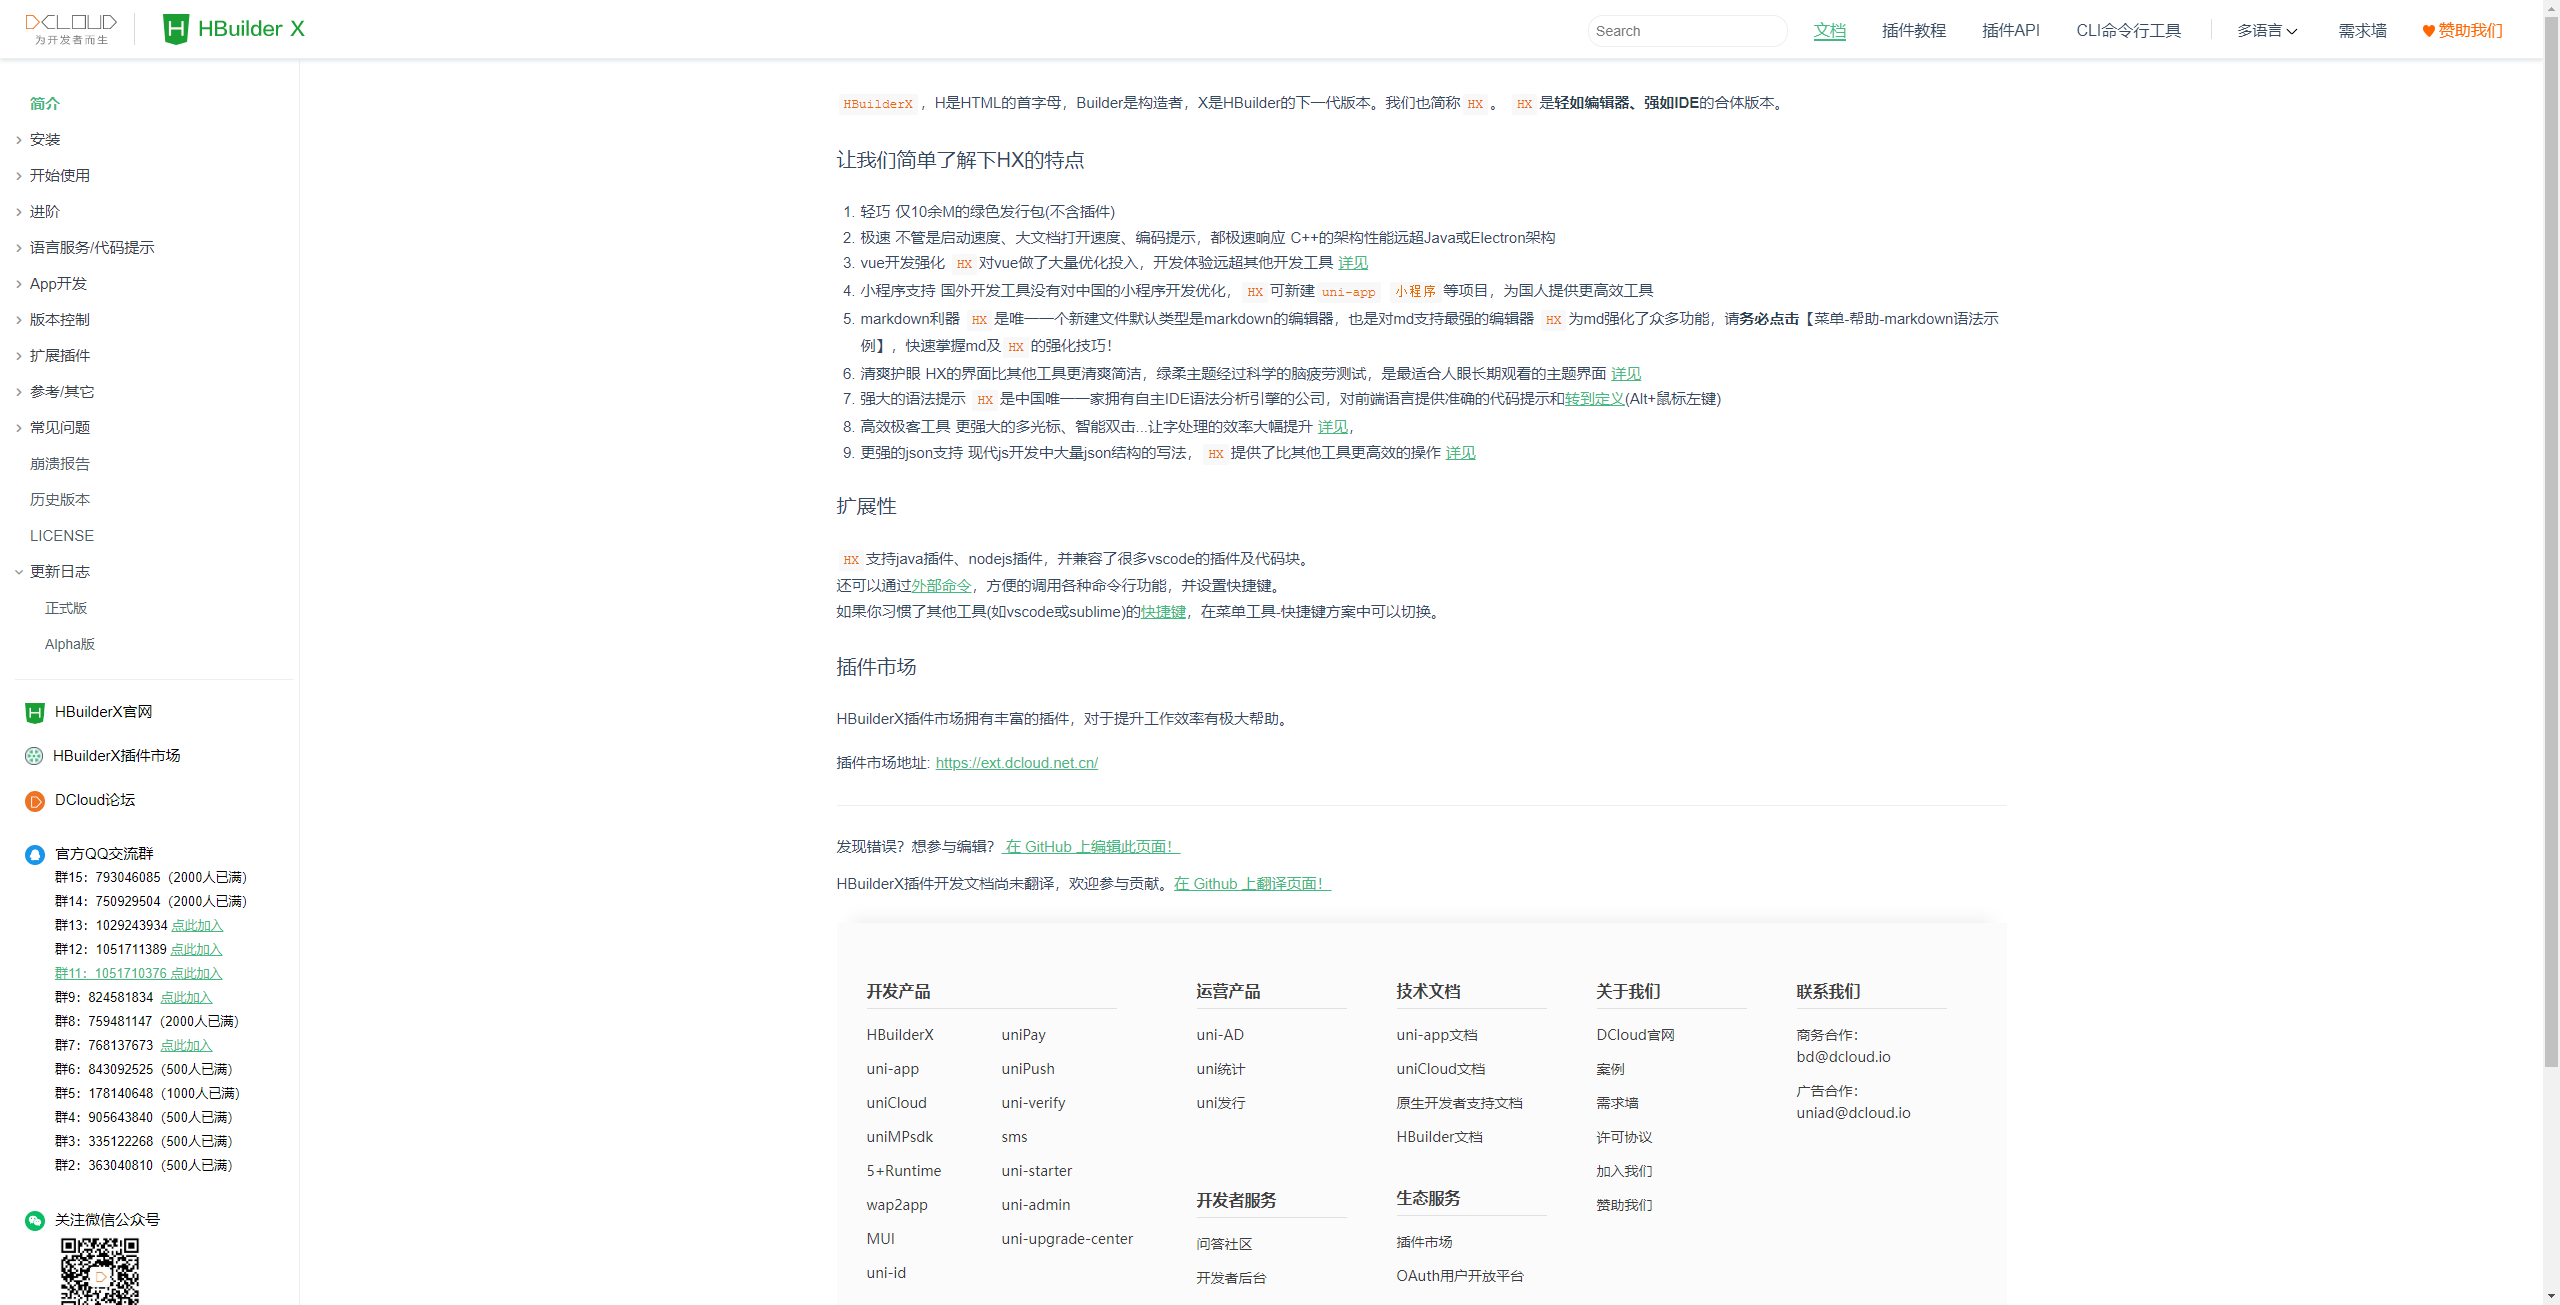The width and height of the screenshot is (2560, 1305).
Task: Click 在 GitHub 上编辑此页面 link
Action: pos(1090,846)
